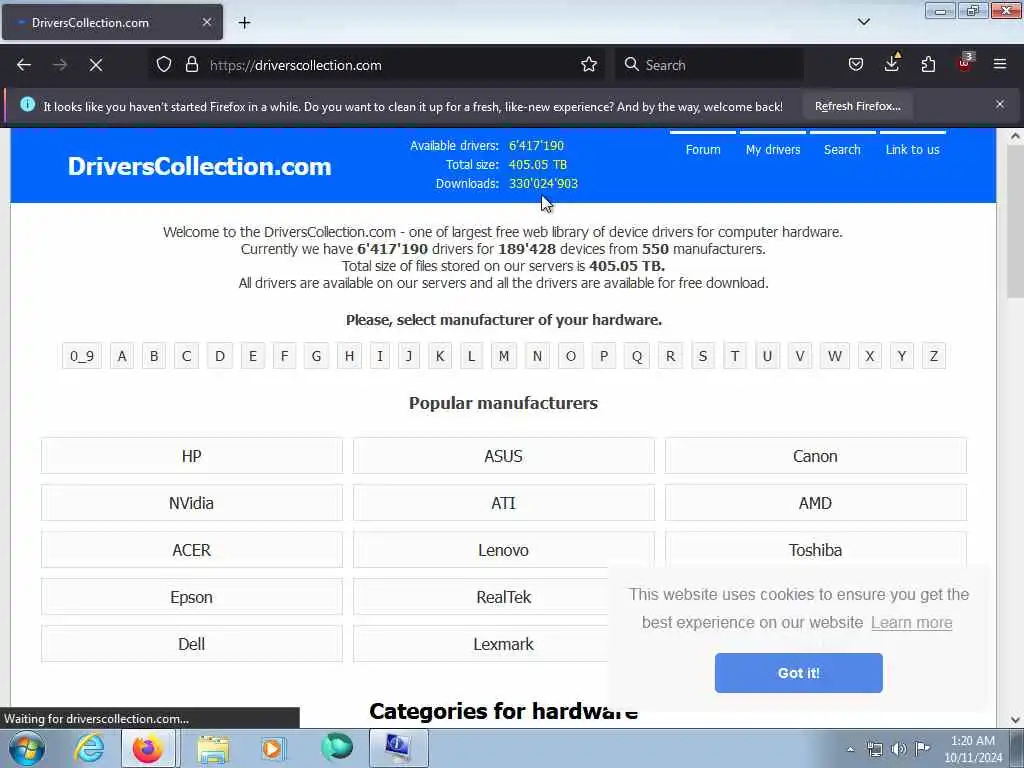
Task: Select manufacturers starting with W
Action: click(835, 356)
